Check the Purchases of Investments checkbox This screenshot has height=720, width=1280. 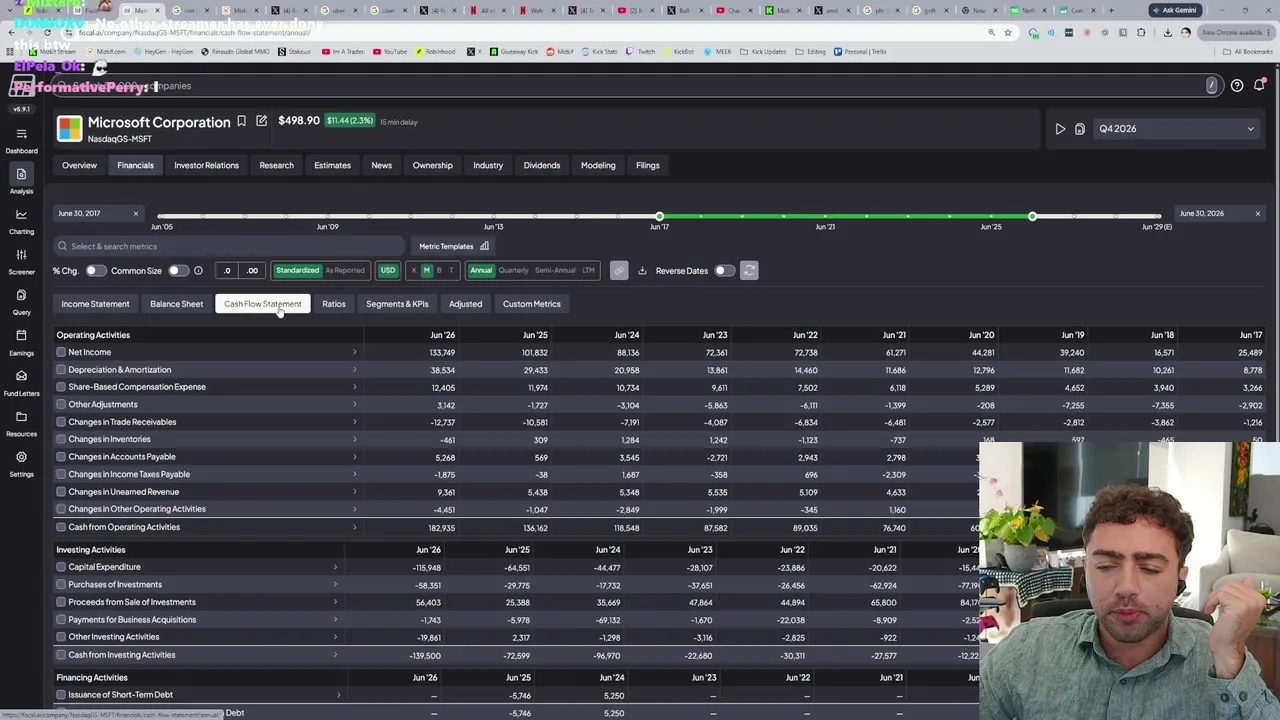tap(61, 585)
